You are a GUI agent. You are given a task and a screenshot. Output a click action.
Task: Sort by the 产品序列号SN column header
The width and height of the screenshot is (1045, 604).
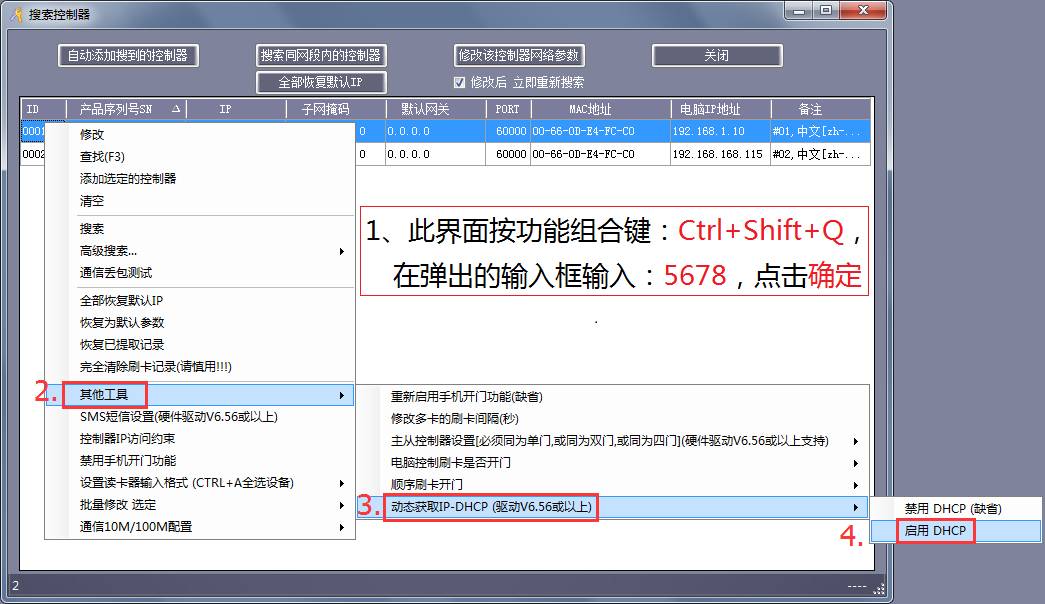click(125, 109)
